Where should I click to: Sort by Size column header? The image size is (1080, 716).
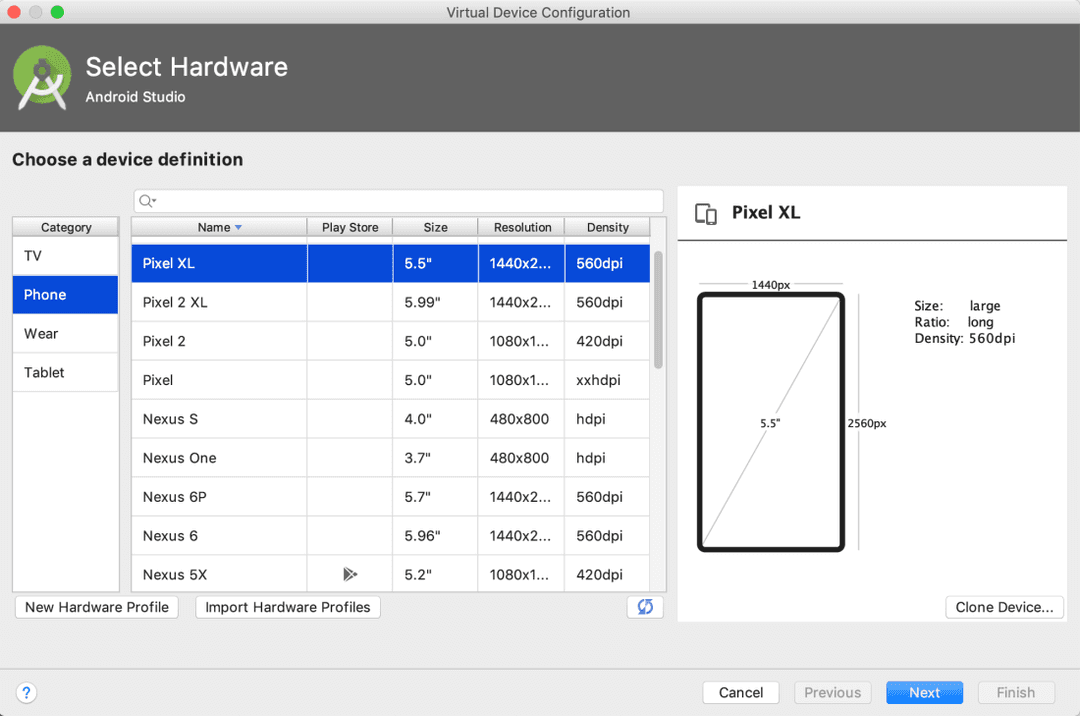[x=435, y=227]
